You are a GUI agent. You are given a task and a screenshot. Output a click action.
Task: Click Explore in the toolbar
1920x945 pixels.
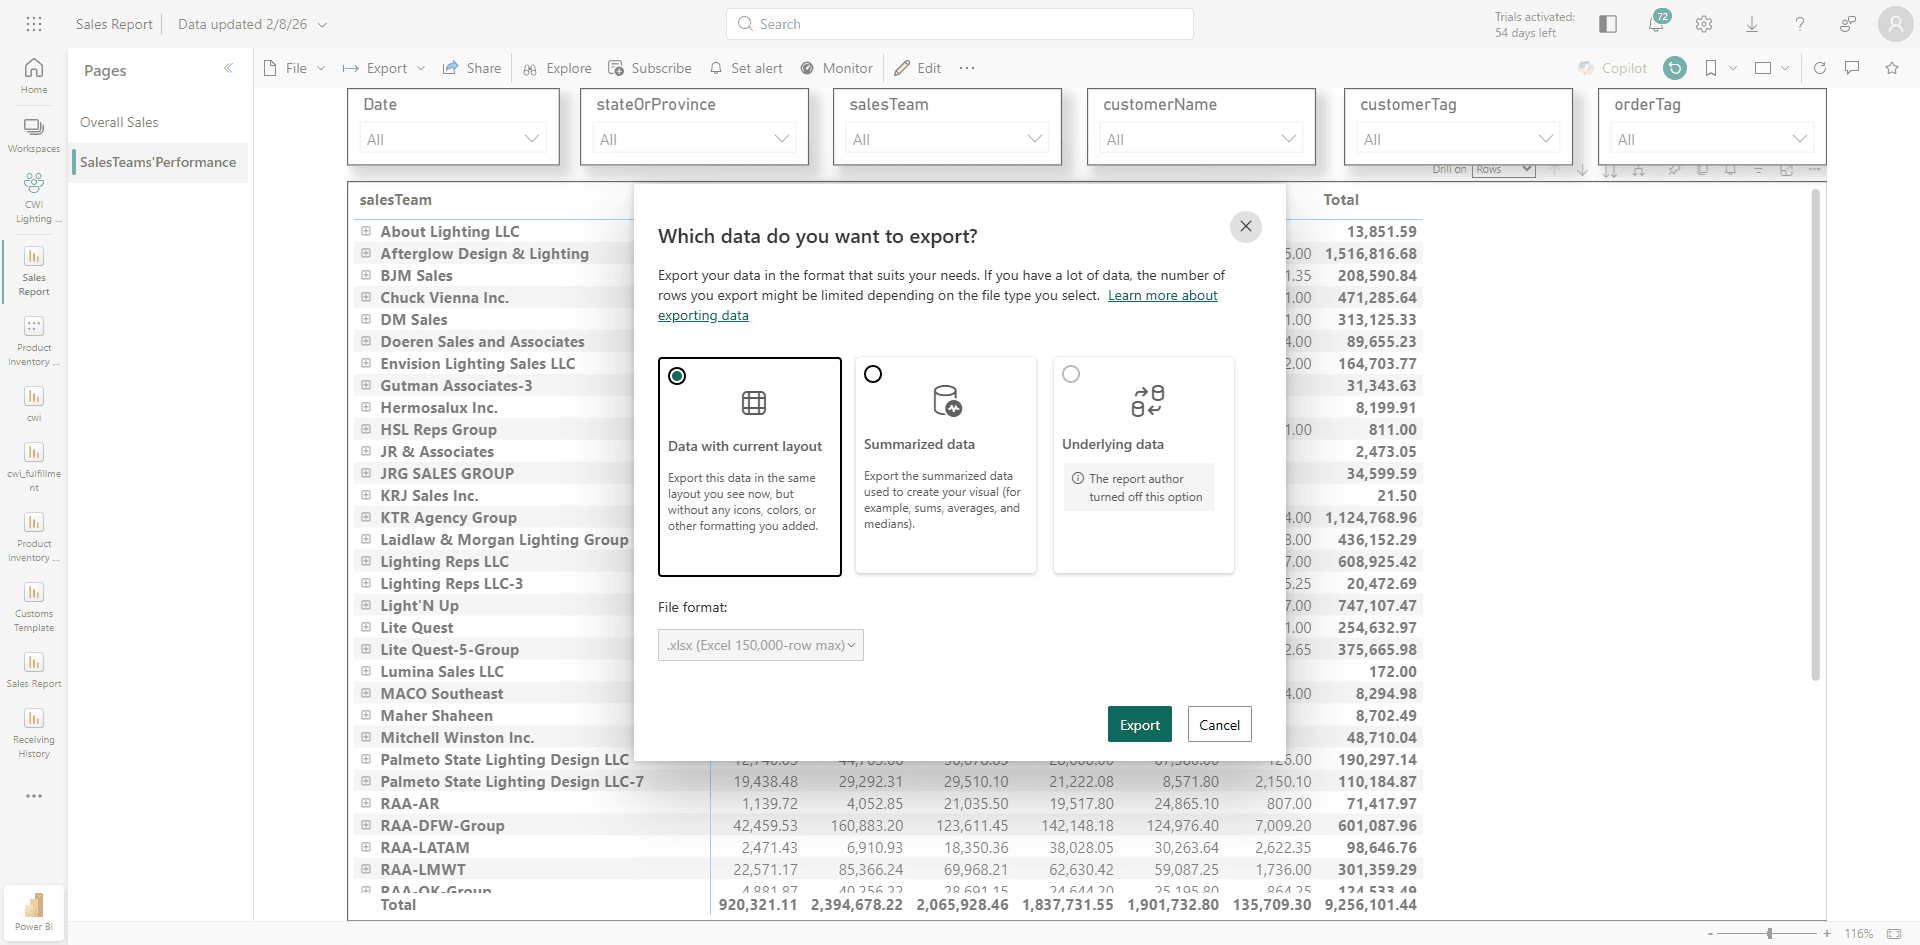pos(557,68)
